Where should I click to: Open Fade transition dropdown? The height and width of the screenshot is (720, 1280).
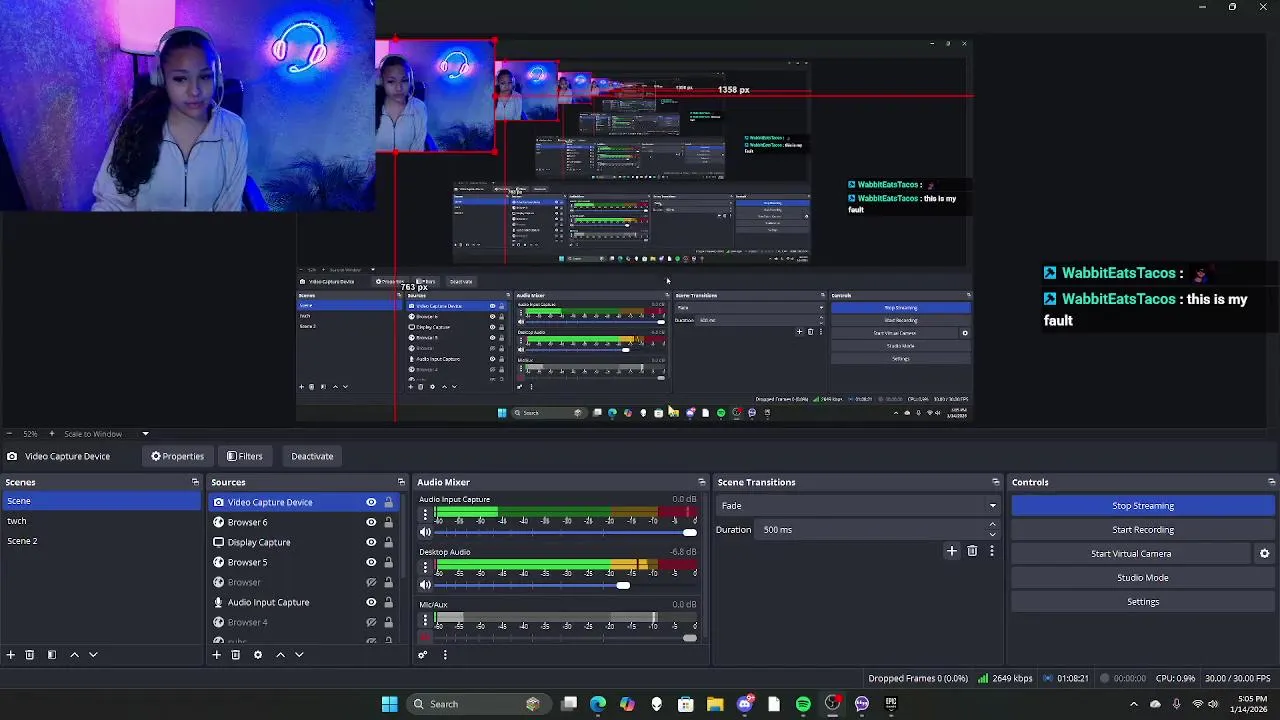858,506
